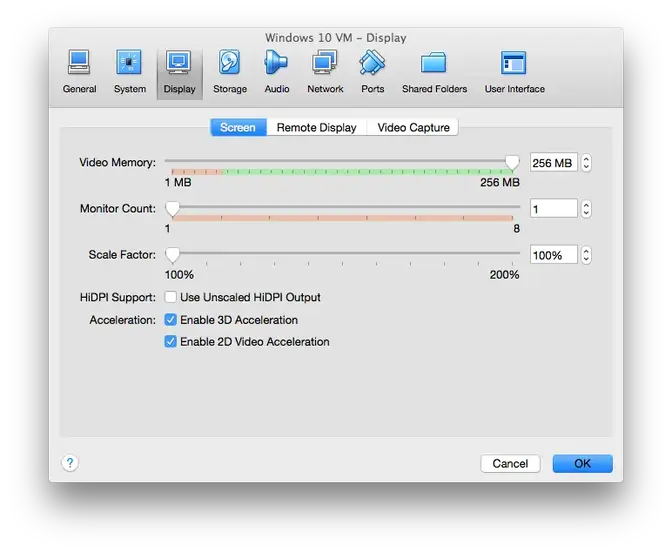Image resolution: width=672 pixels, height=552 pixels.
Task: Open the User Interface settings pane
Action: click(514, 72)
